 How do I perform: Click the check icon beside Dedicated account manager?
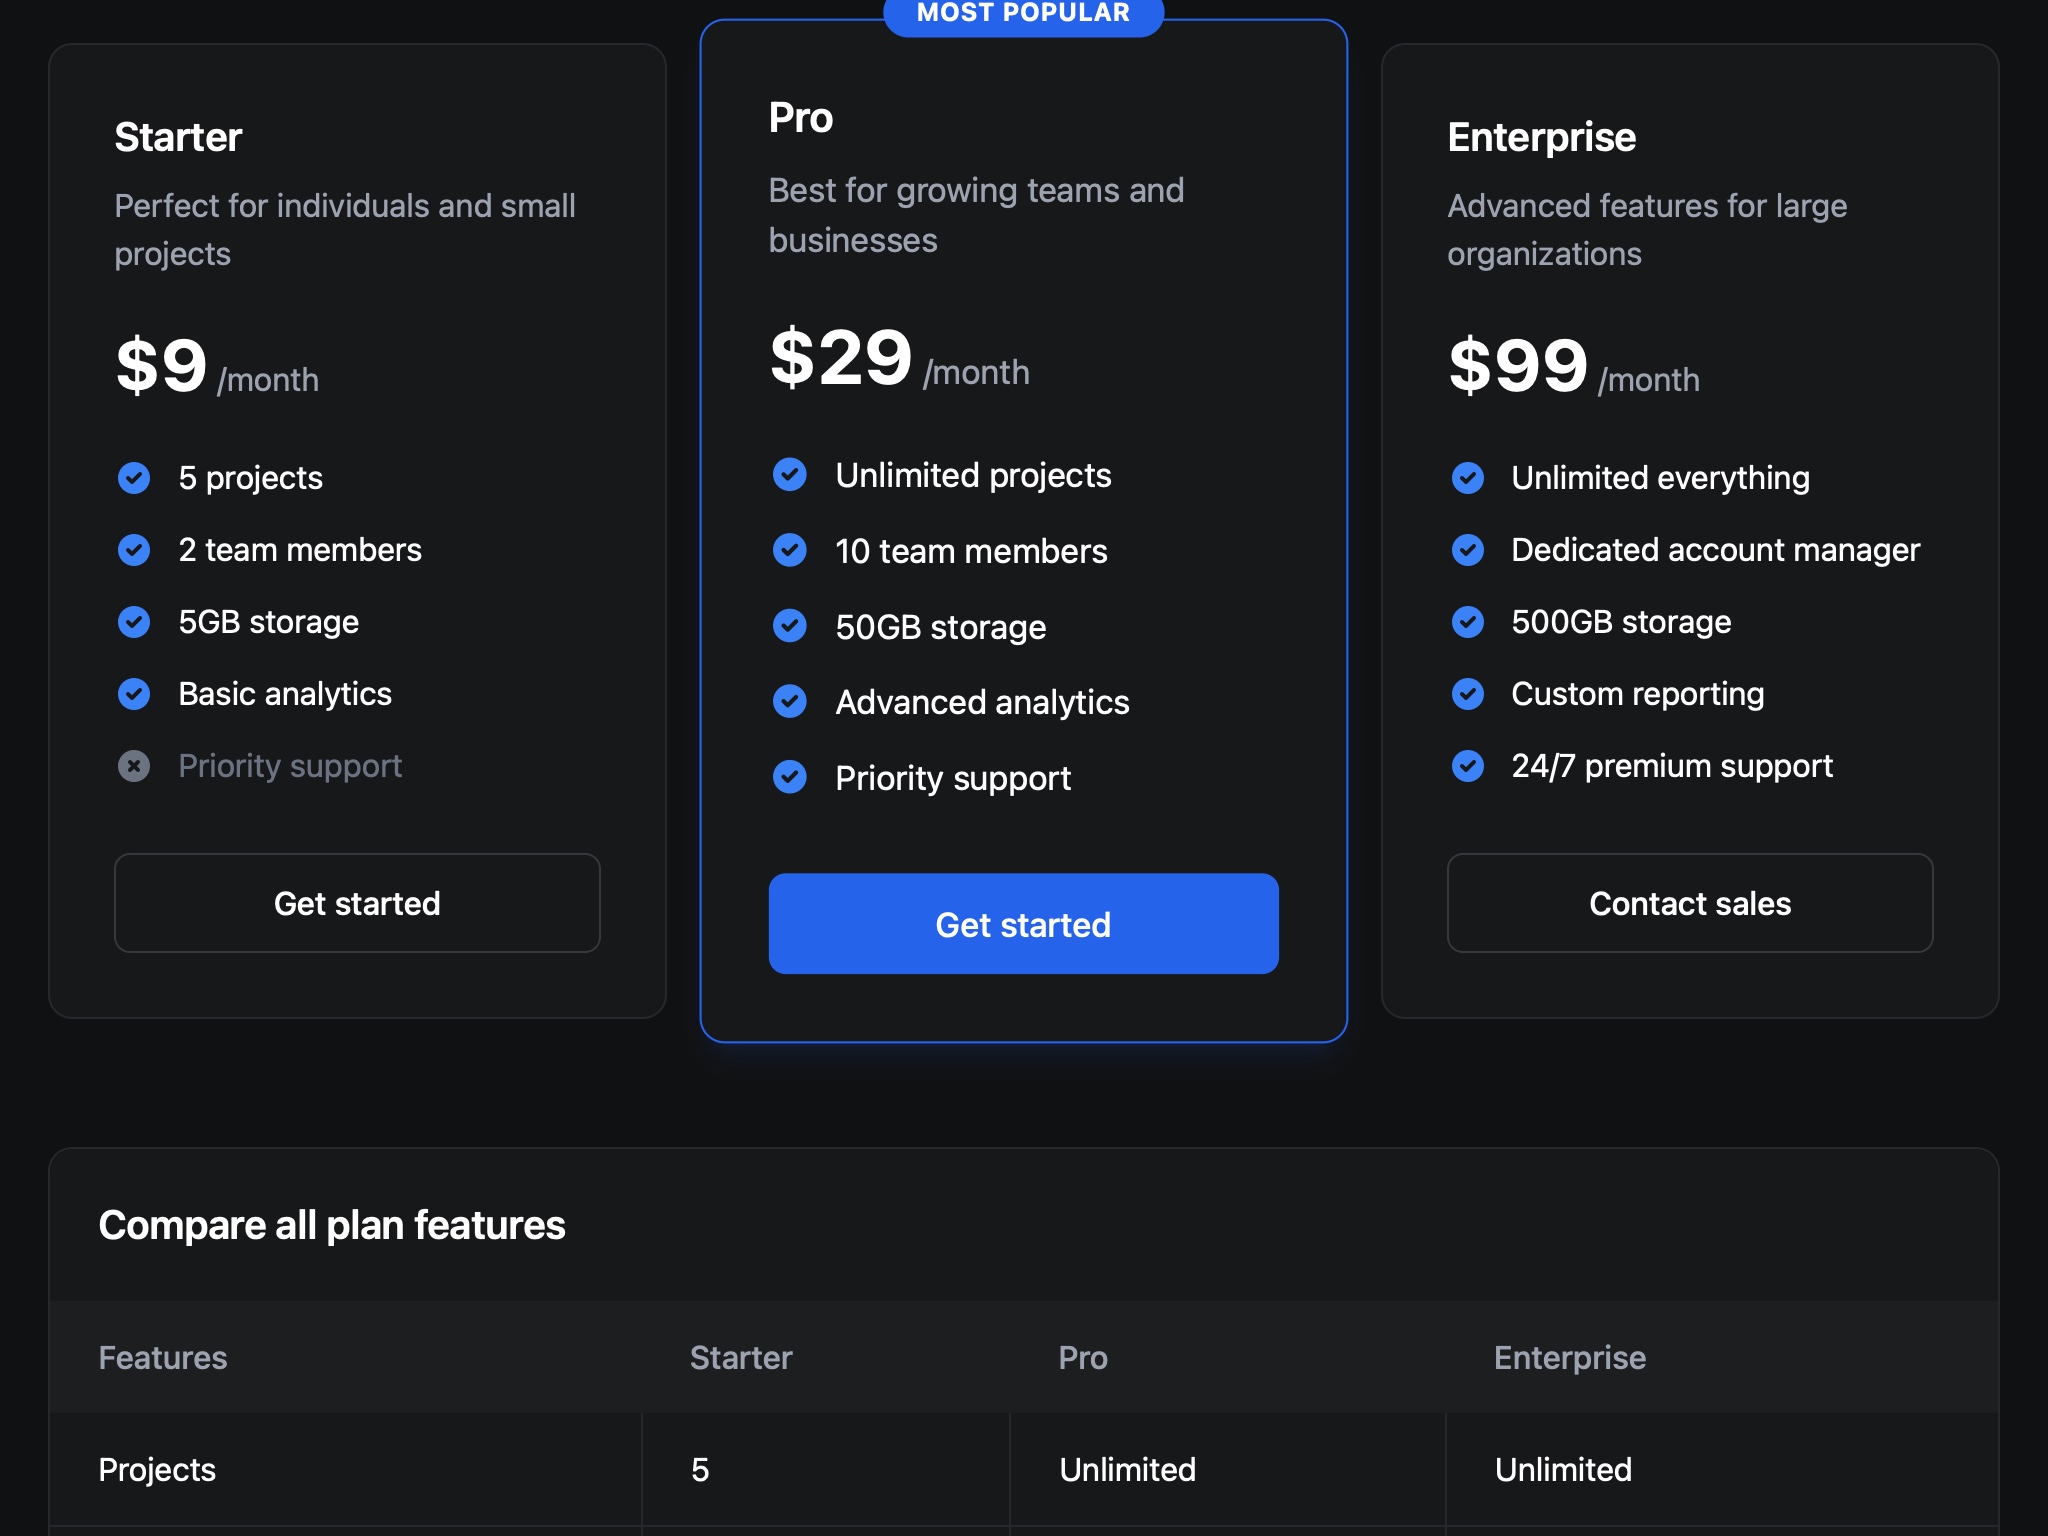[1468, 550]
